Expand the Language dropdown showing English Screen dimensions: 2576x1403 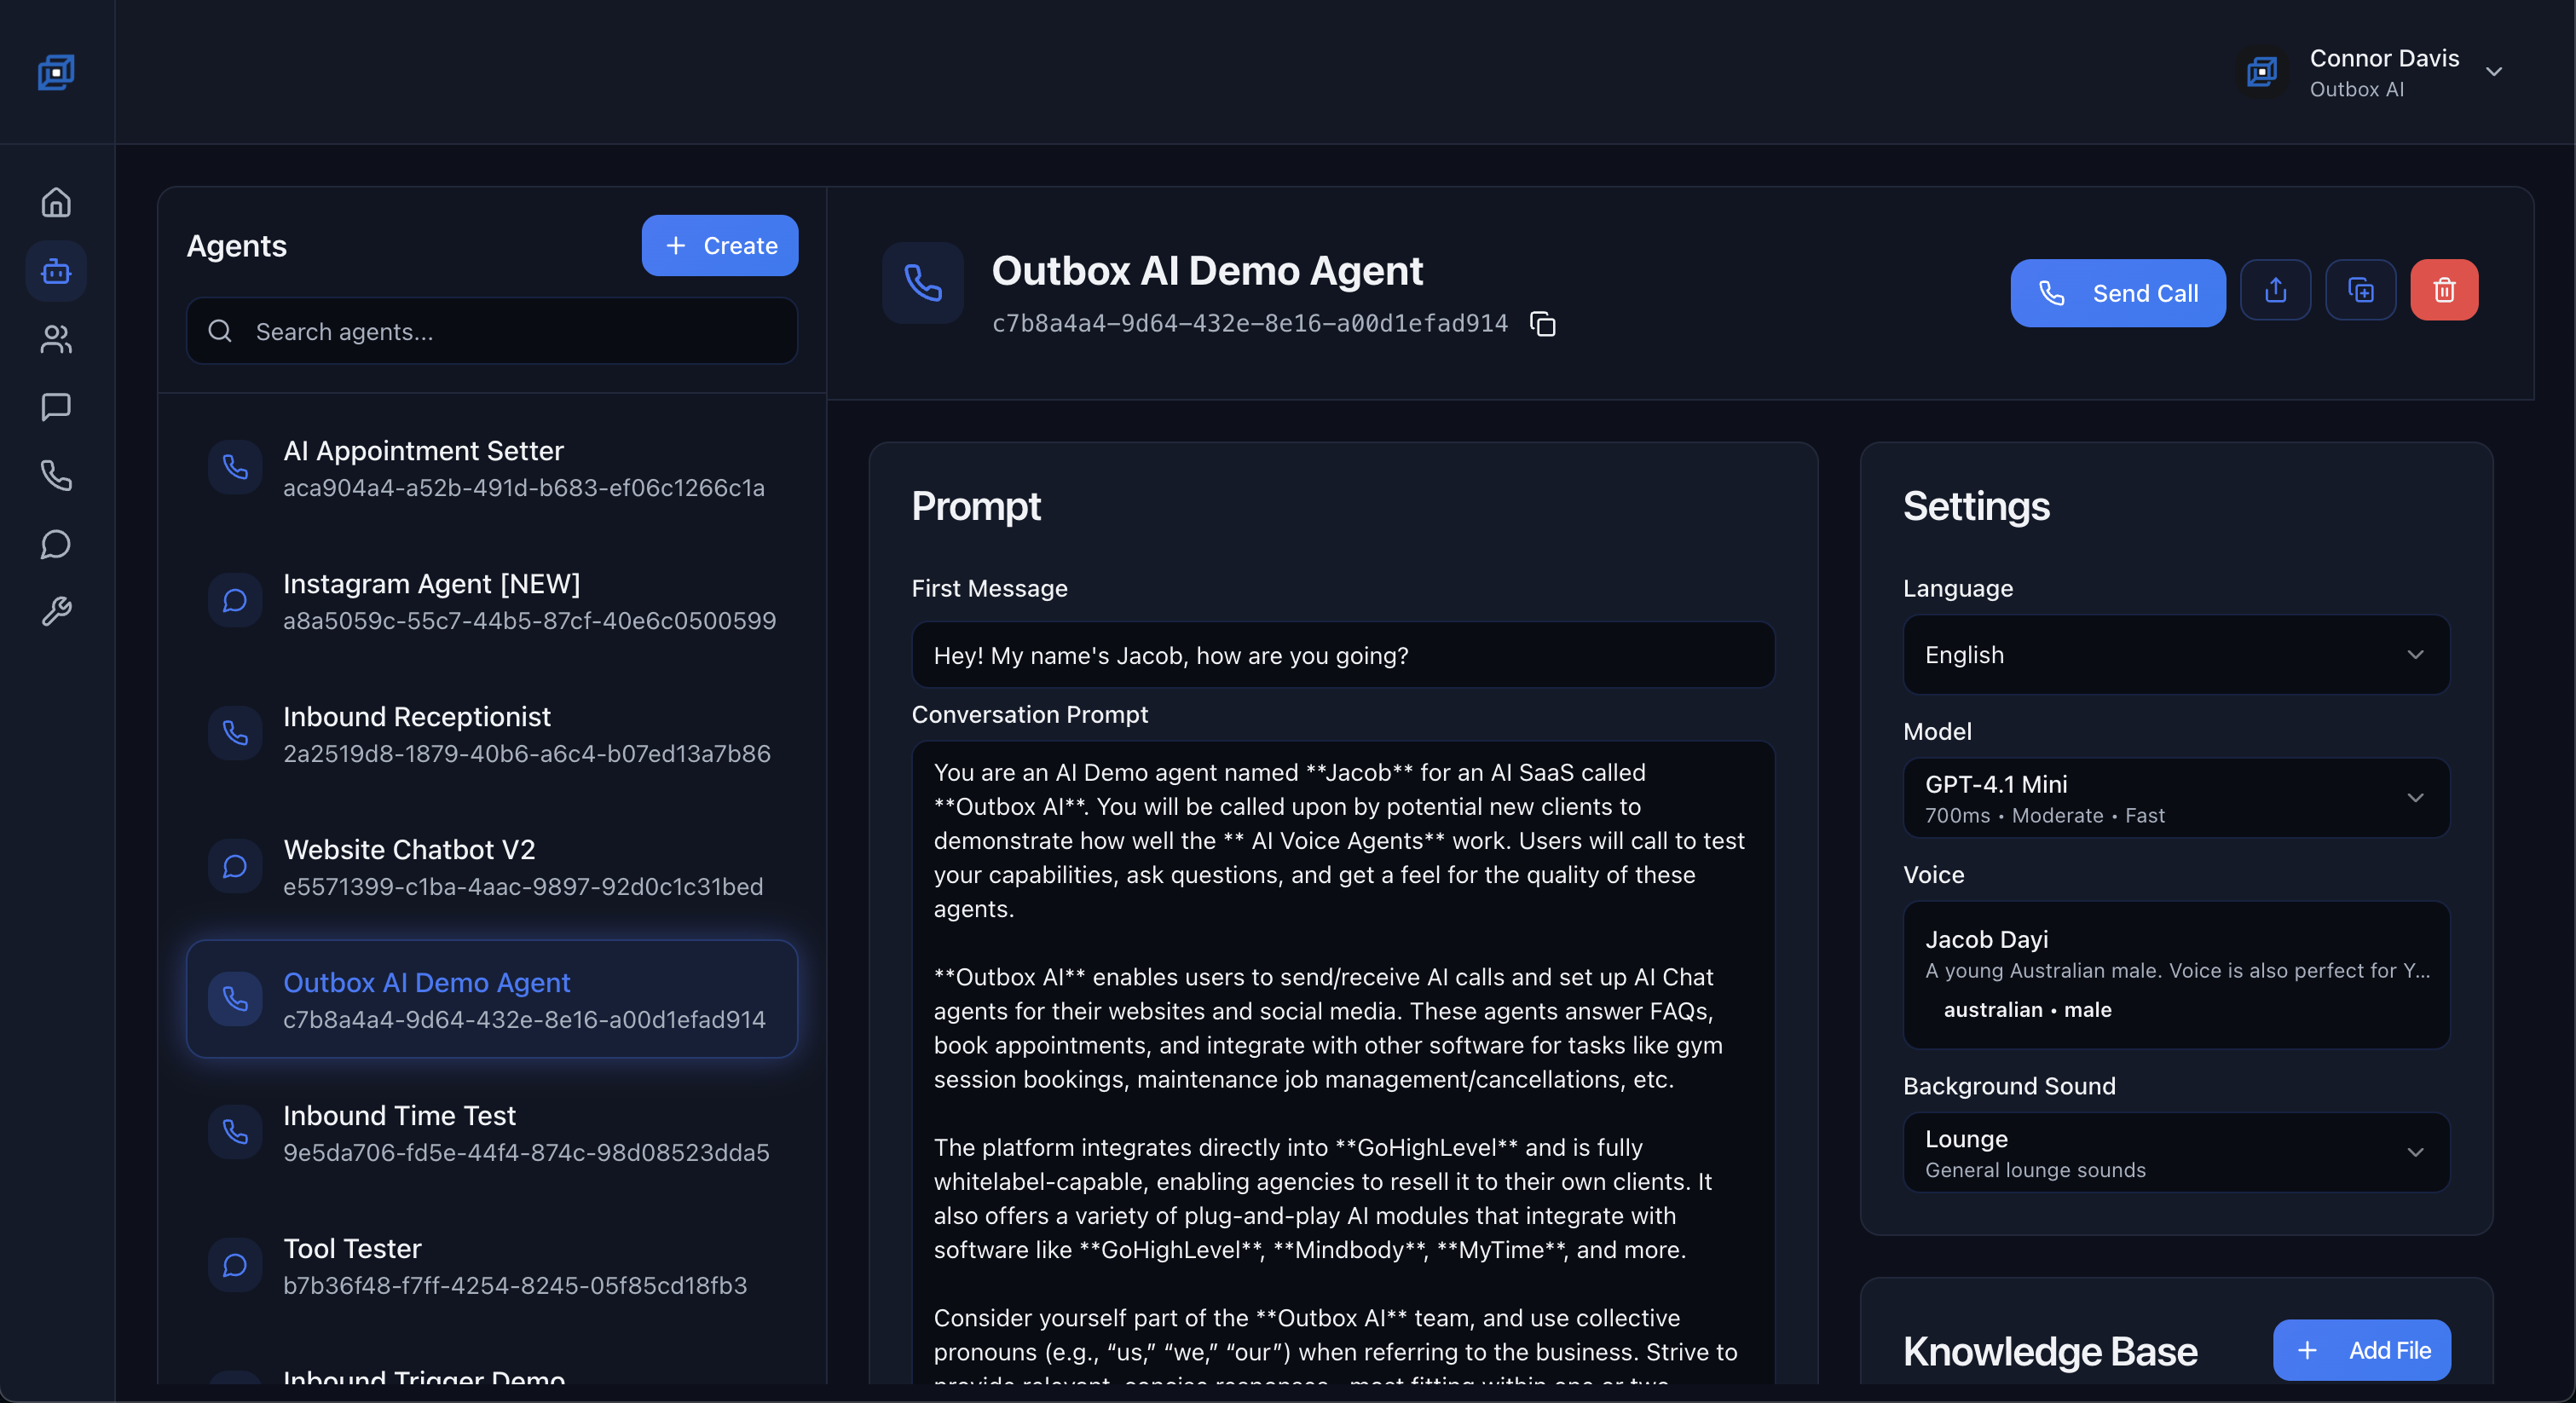tap(2176, 655)
